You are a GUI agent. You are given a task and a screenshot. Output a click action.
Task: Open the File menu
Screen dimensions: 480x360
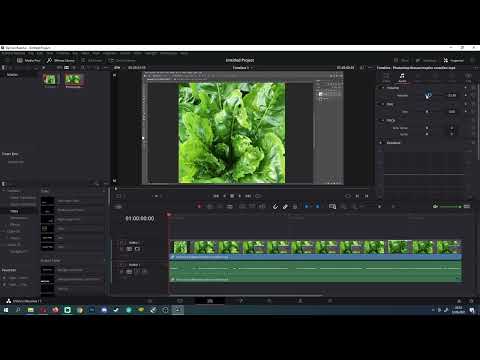tap(31, 53)
